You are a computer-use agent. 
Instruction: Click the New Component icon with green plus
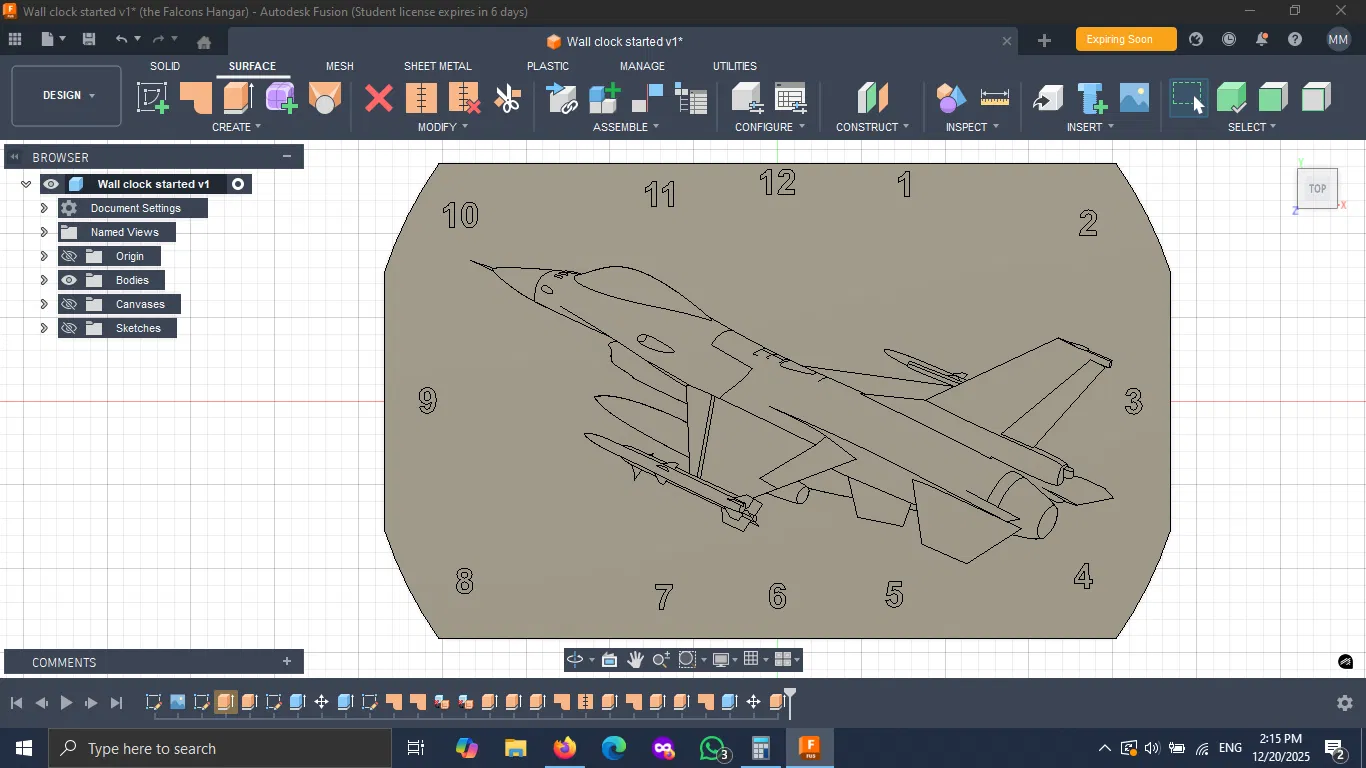pyautogui.click(x=604, y=98)
